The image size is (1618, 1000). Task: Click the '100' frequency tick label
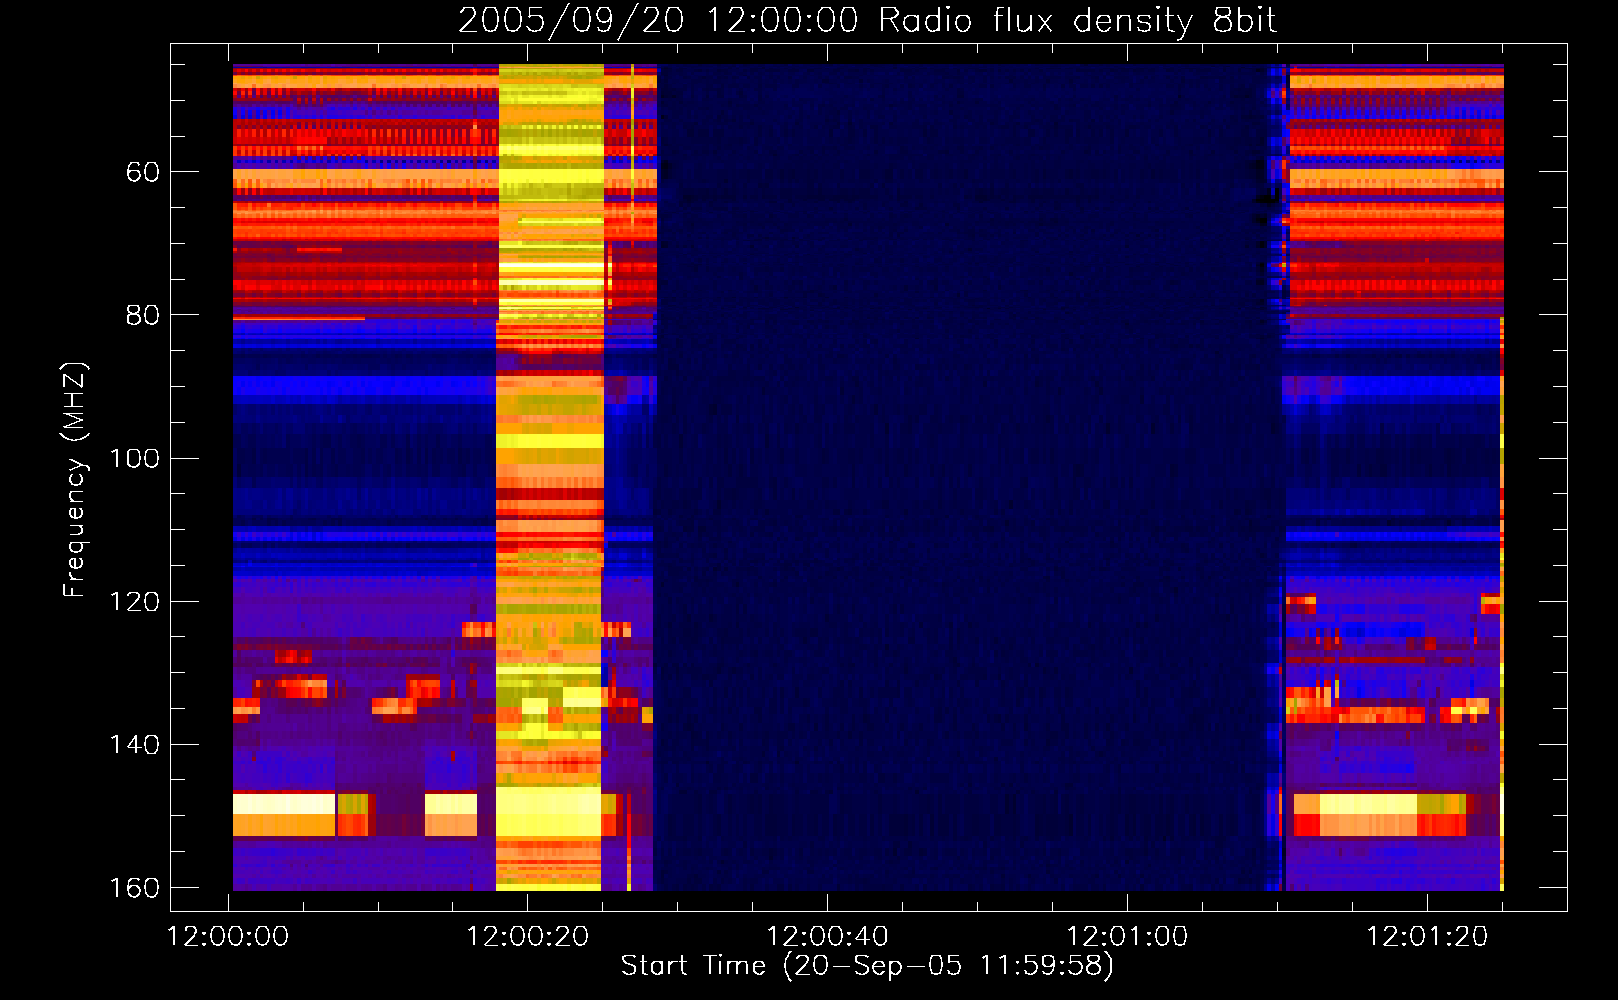tap(134, 458)
